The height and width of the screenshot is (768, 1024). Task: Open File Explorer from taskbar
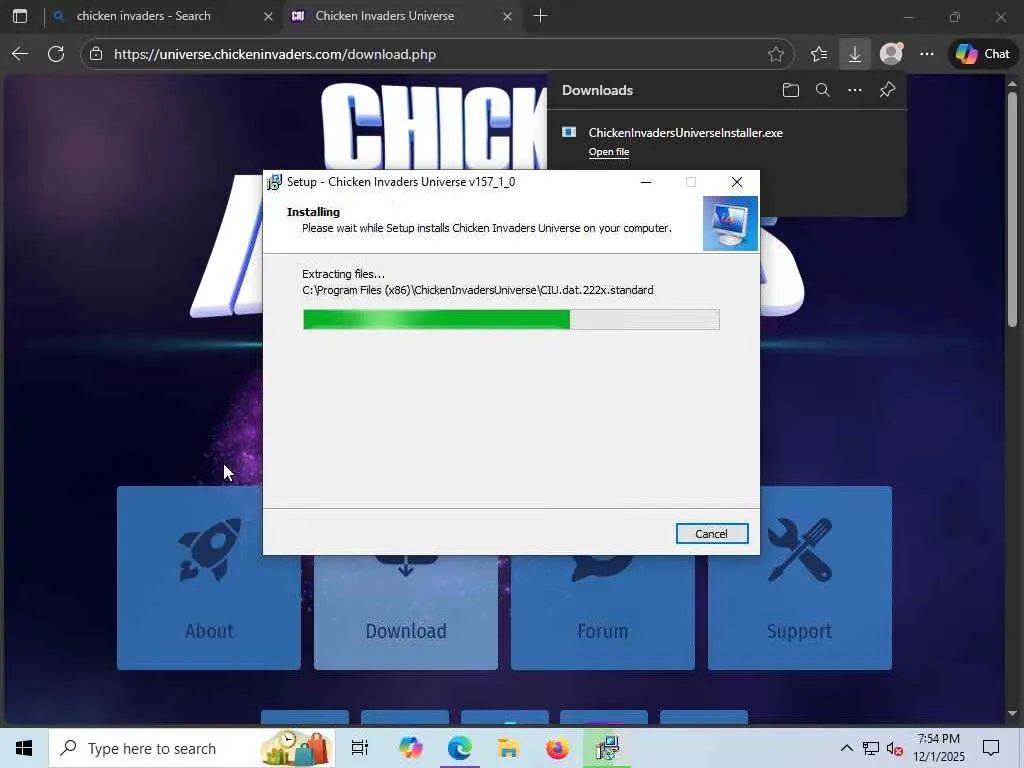508,748
